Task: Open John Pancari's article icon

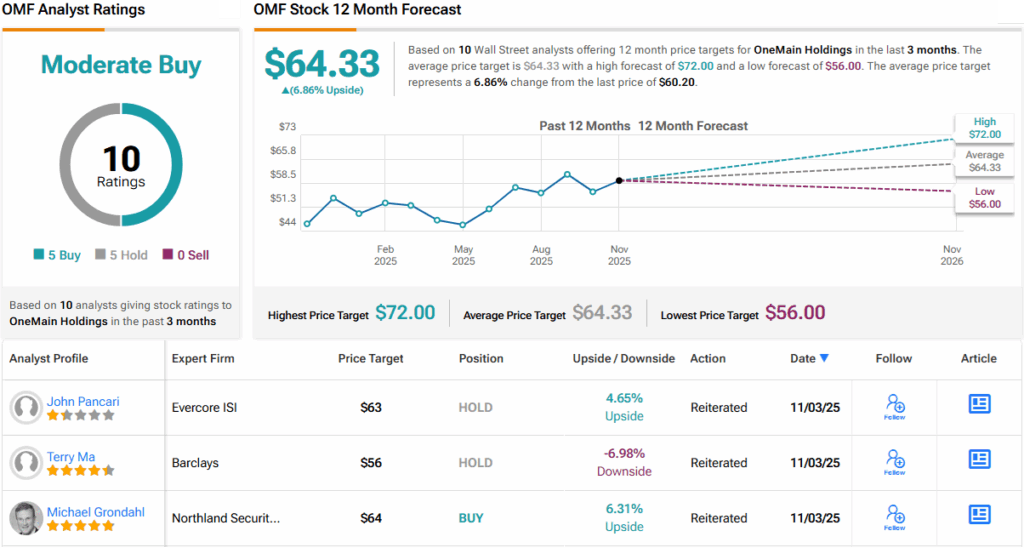Action: [x=979, y=404]
